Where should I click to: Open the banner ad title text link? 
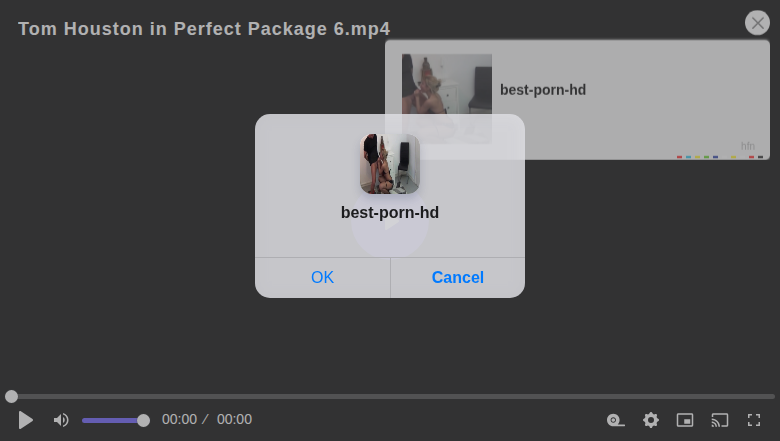tap(543, 90)
